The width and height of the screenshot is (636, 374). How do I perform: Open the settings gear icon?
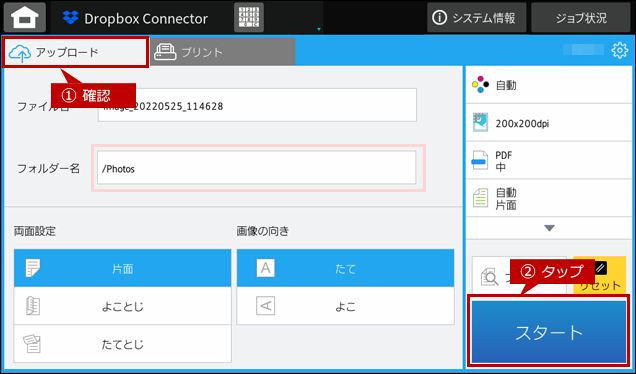click(x=619, y=50)
